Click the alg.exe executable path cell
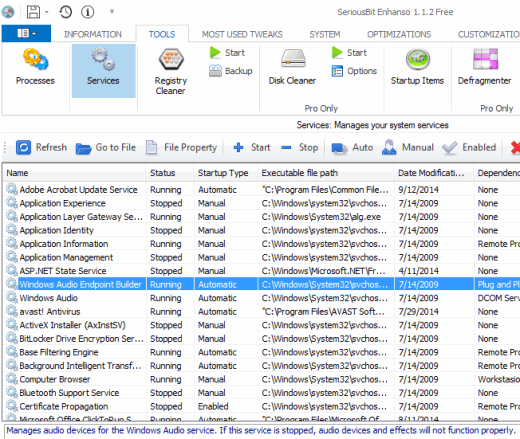This screenshot has height=439, width=520. coord(321,217)
